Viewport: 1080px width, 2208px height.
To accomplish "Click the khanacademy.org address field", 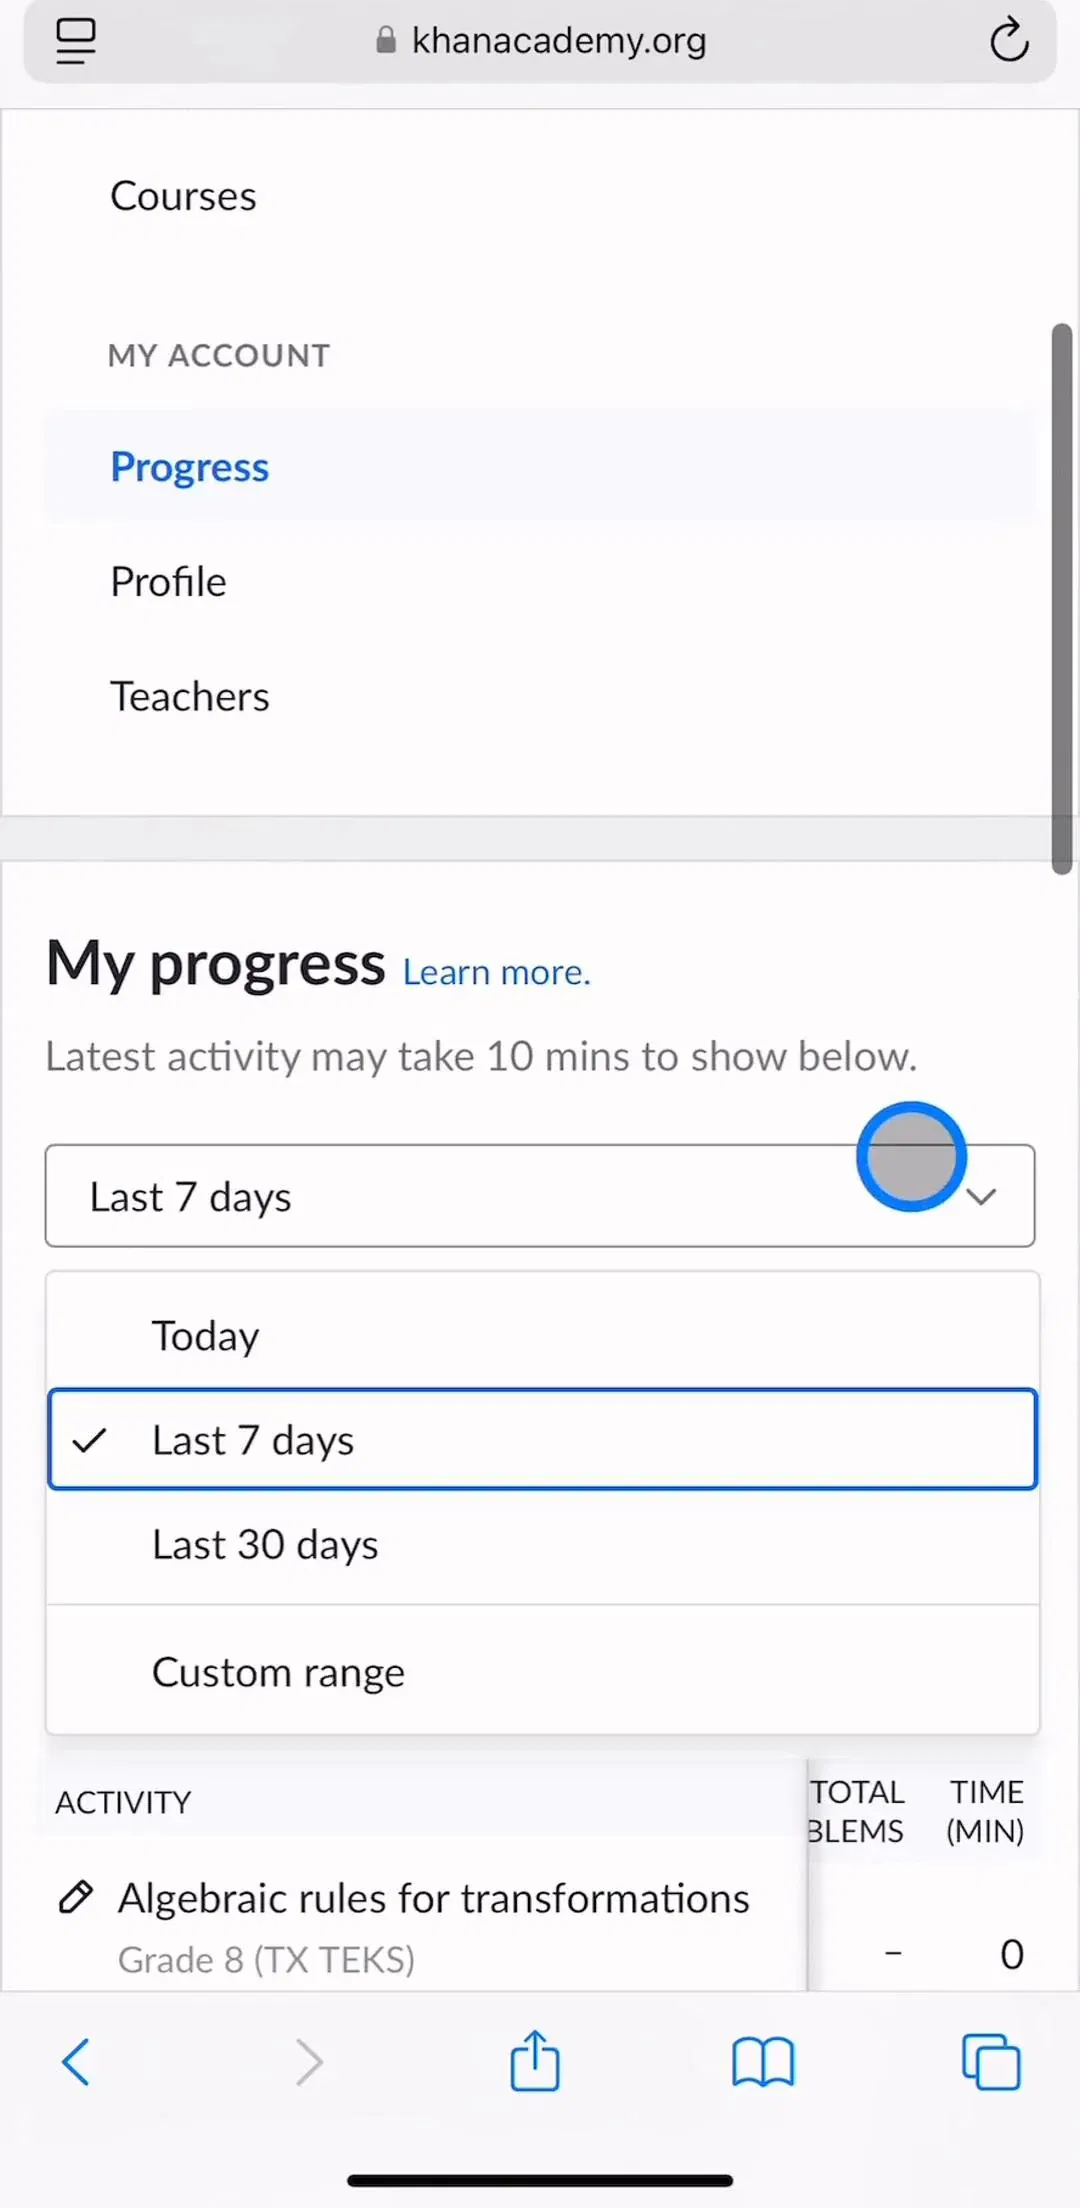I will coord(540,41).
